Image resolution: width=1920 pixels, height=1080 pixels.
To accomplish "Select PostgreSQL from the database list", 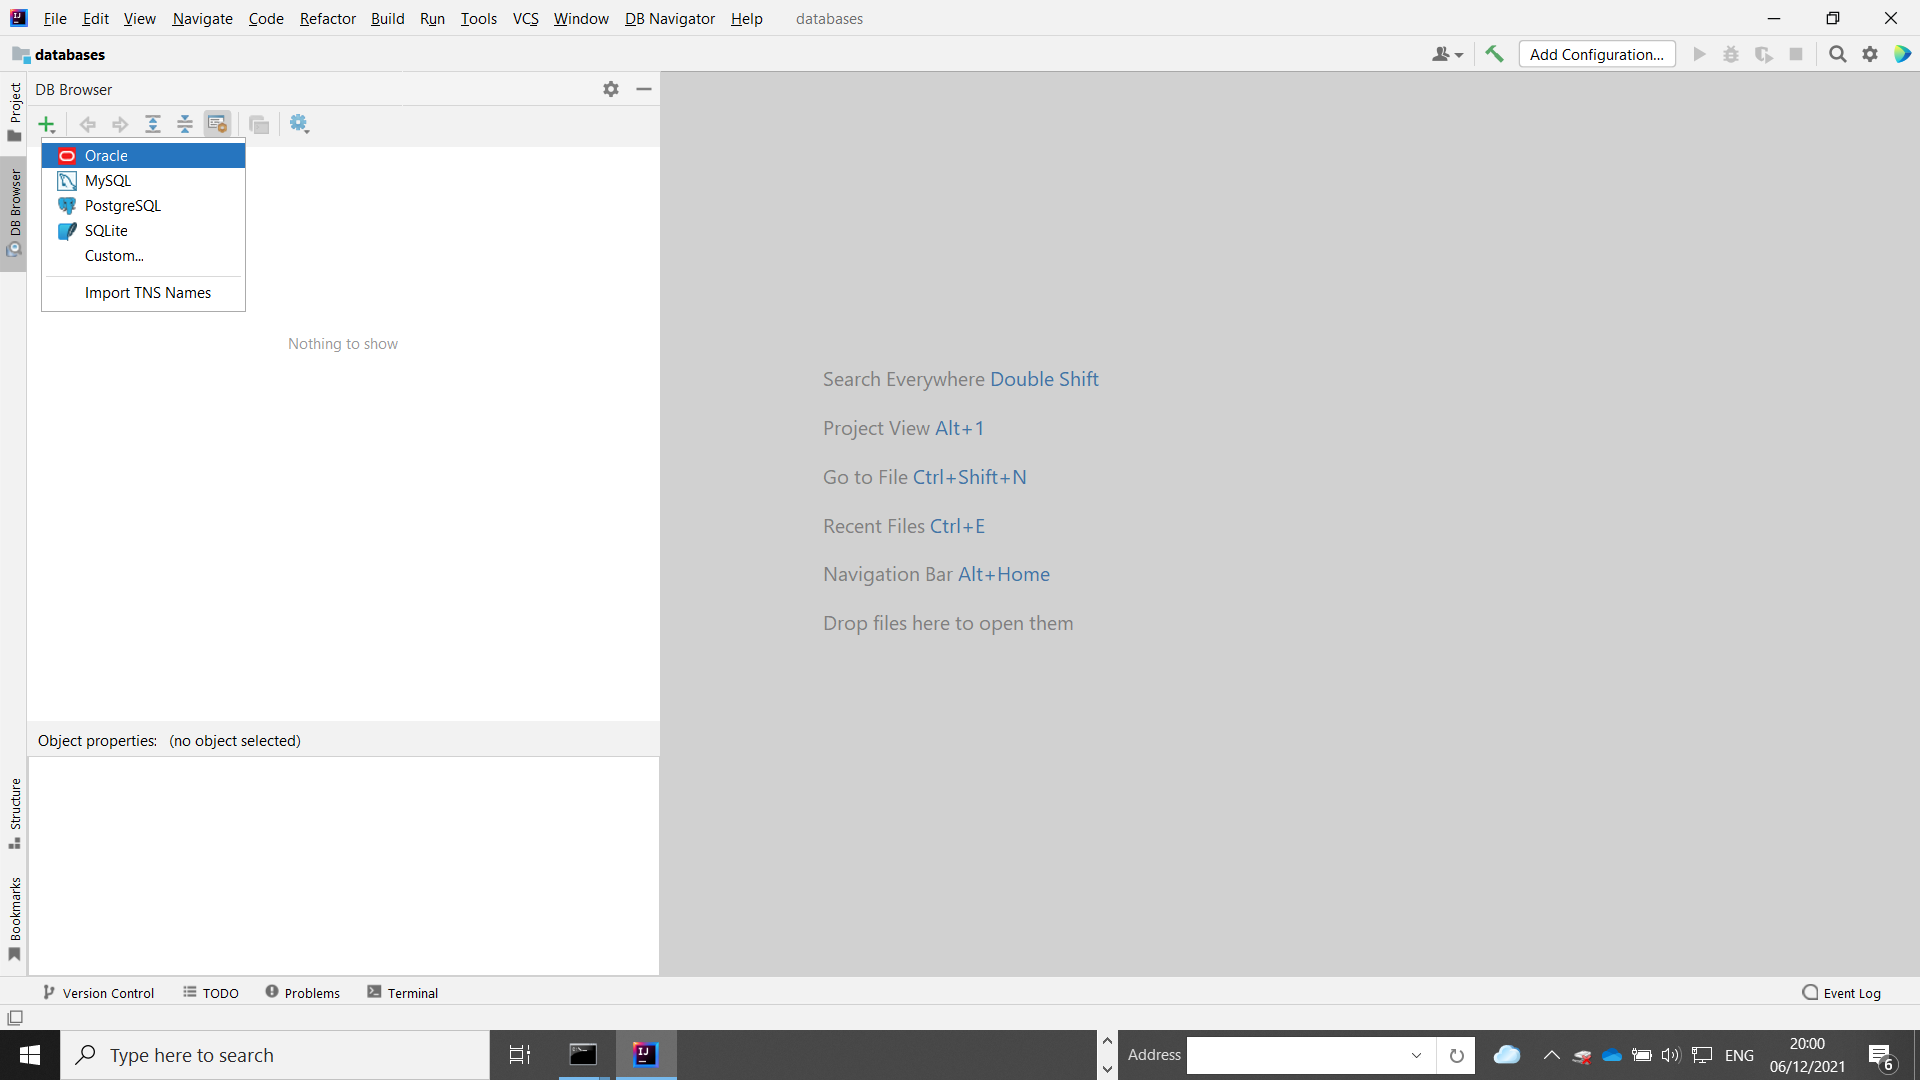I will (x=123, y=206).
